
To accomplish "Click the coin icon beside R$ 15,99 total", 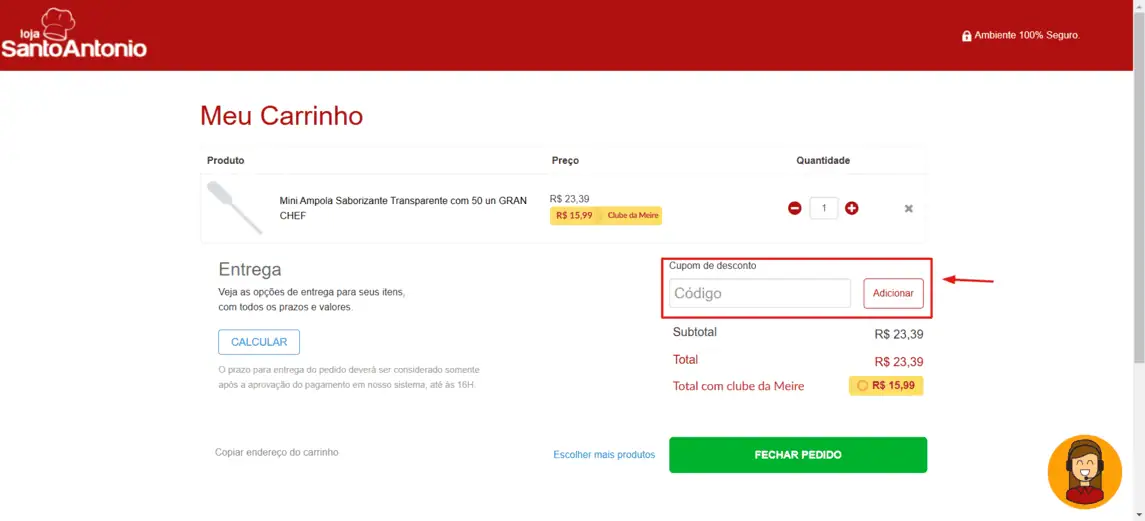I will tap(862, 386).
